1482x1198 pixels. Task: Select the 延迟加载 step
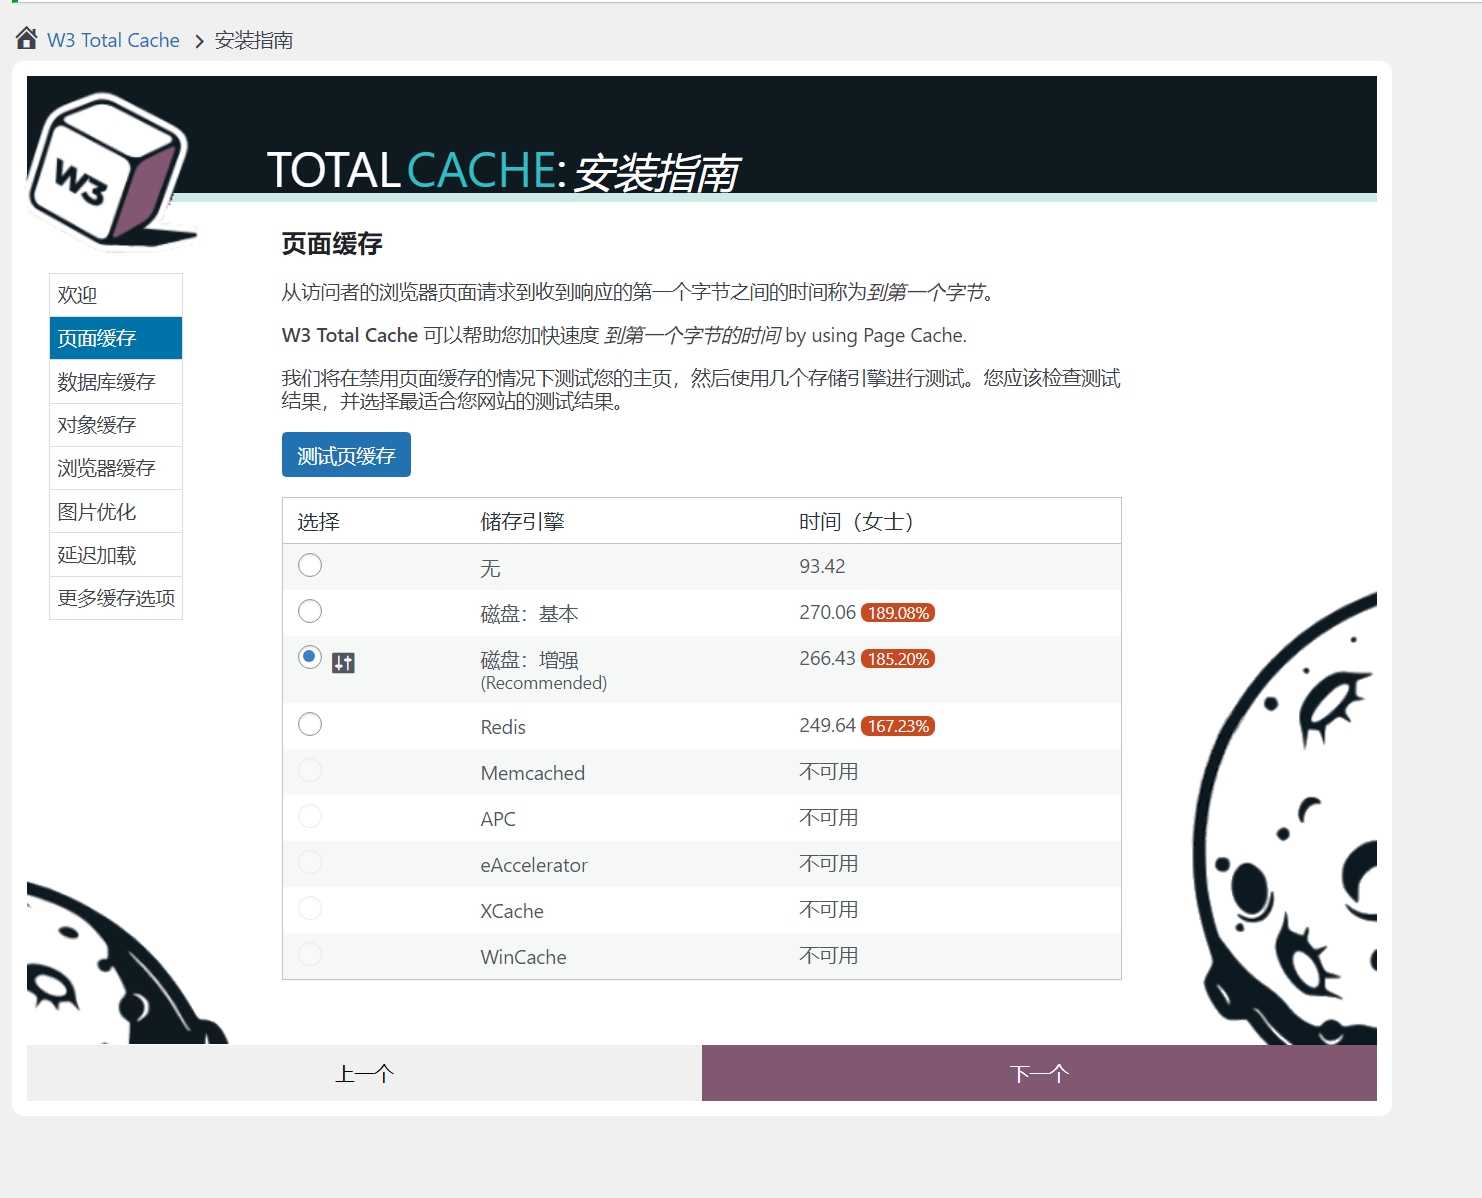click(x=116, y=555)
